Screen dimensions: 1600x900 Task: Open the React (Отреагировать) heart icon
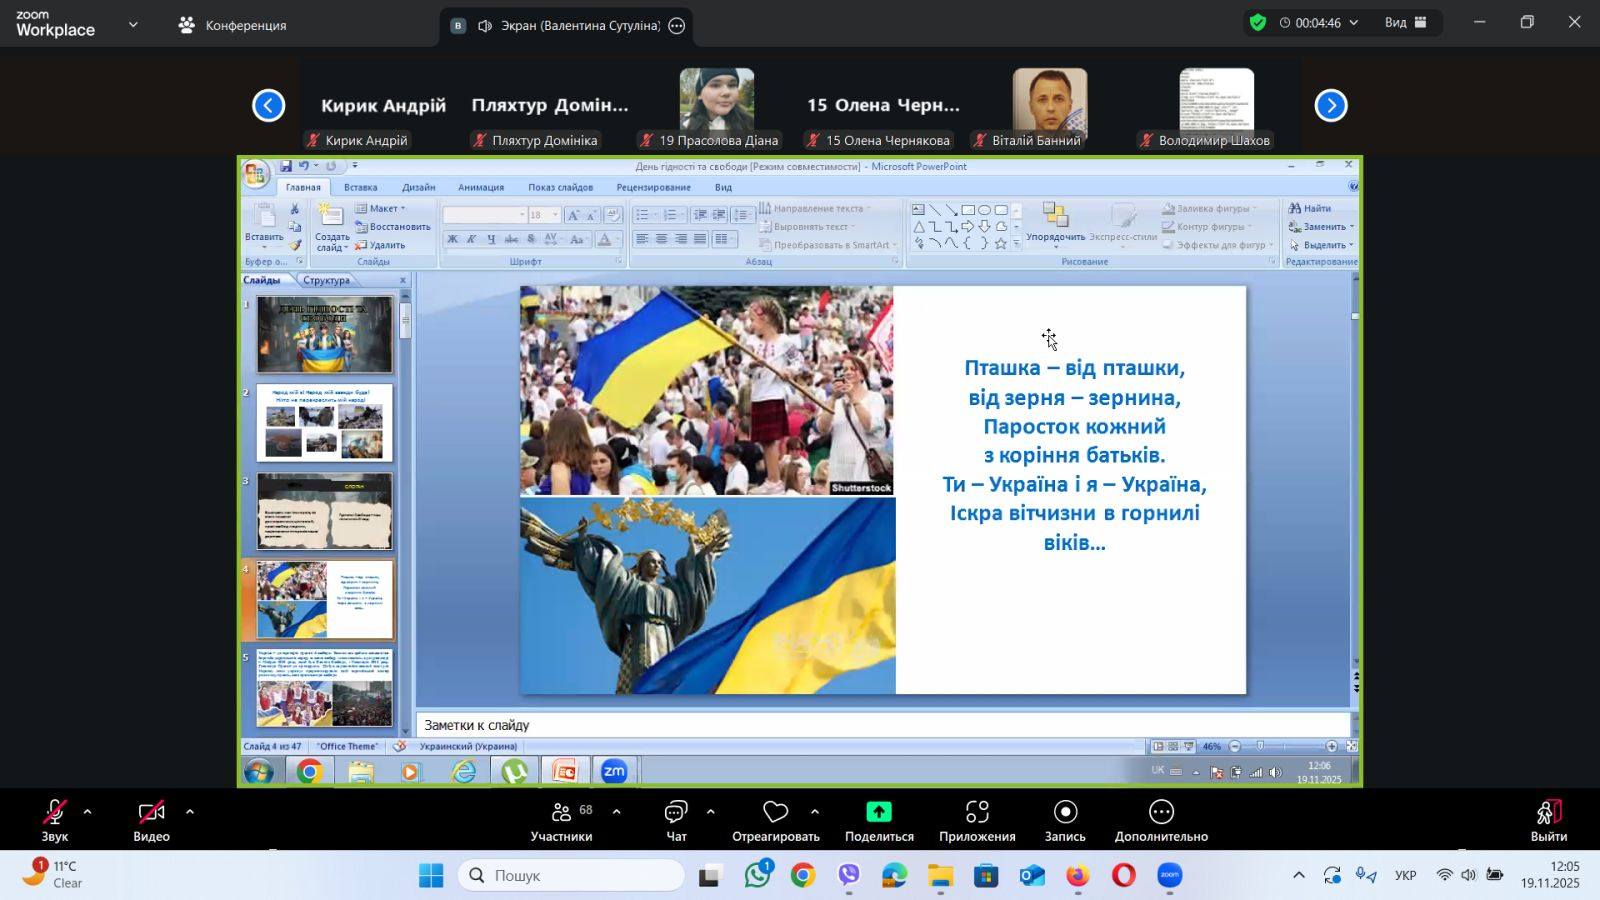click(x=775, y=812)
